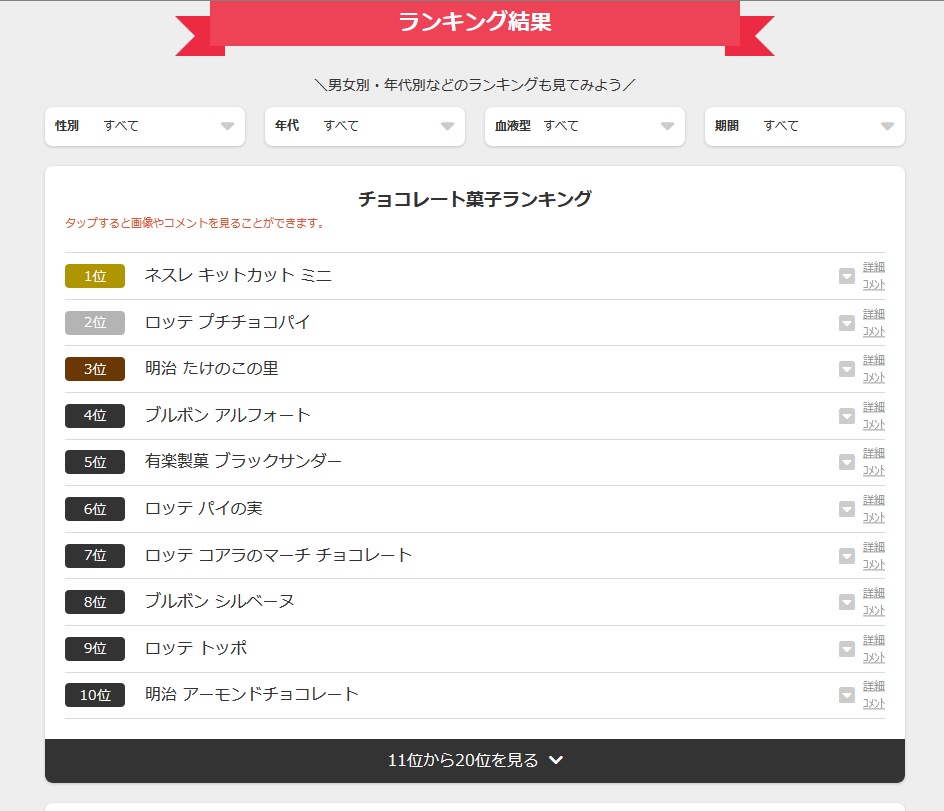944x811 pixels.
Task: Open 詳細 link for ブルボン シルベーヌ
Action: (x=874, y=593)
